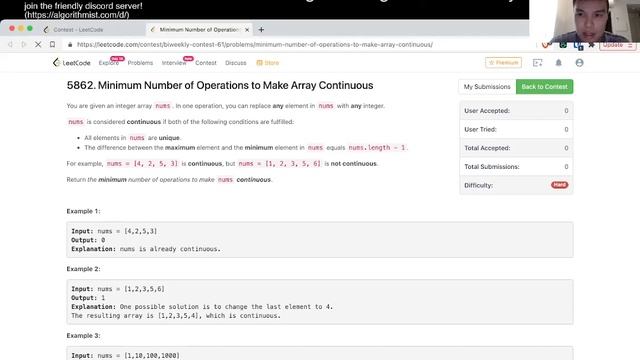Click the Brave shield icon
640x360 pixels.
point(545,45)
